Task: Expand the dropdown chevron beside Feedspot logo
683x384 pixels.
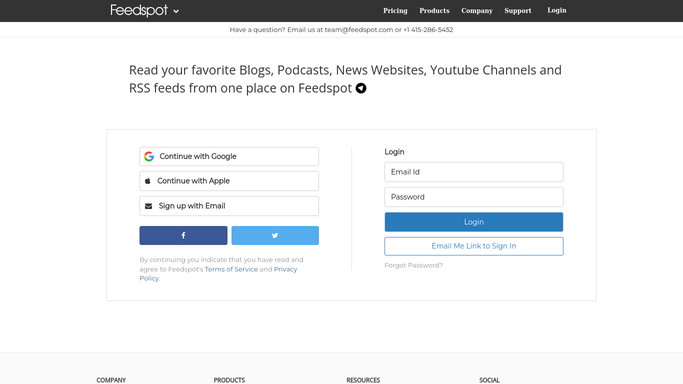Action: pyautogui.click(x=176, y=12)
